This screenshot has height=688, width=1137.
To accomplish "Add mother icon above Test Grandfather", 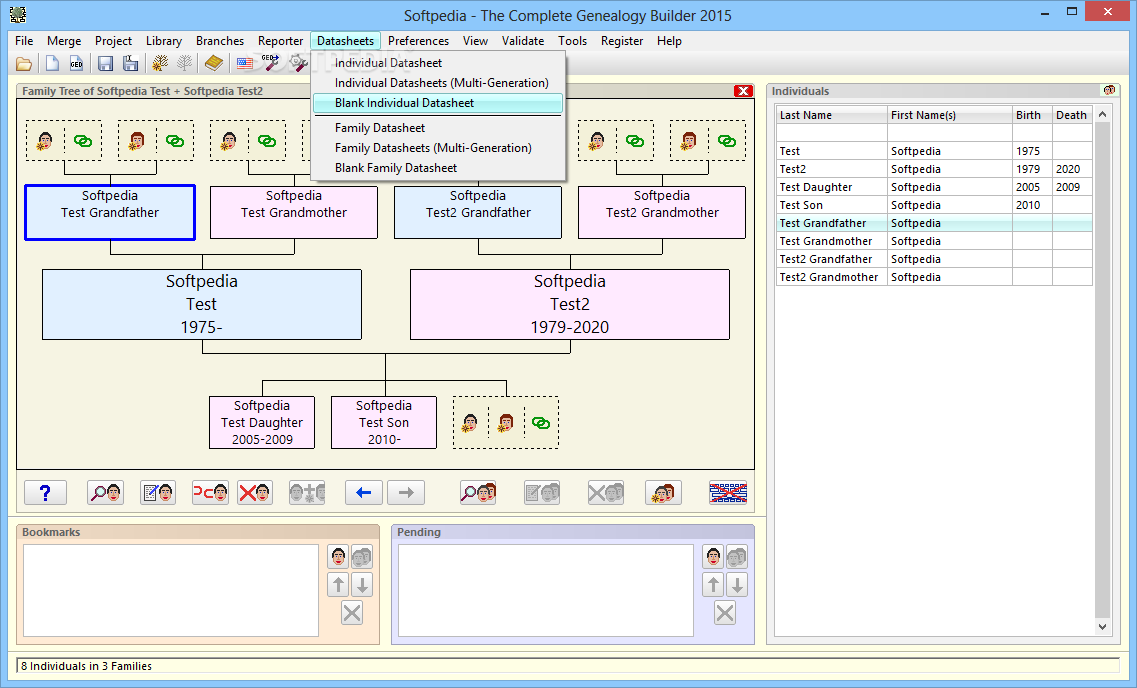I will click(x=137, y=140).
